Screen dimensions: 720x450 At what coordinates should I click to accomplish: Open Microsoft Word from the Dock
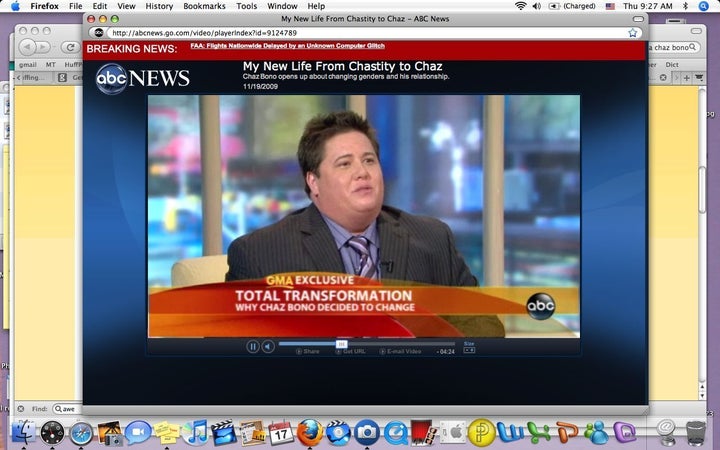point(510,433)
